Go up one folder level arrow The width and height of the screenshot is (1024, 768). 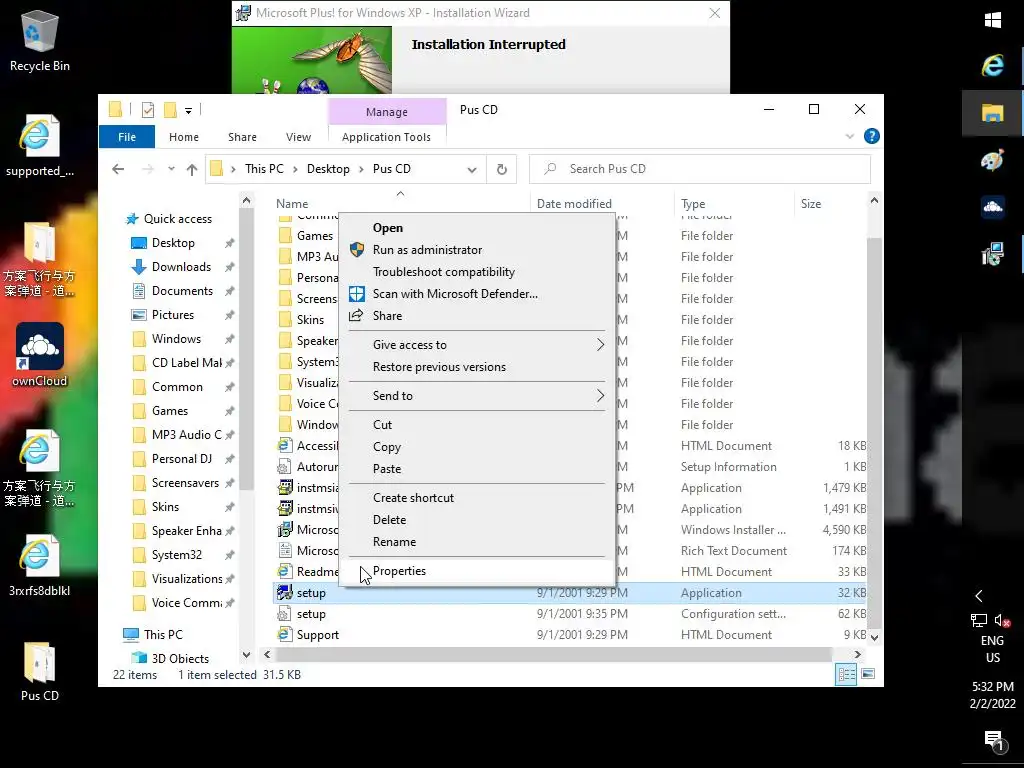click(191, 169)
